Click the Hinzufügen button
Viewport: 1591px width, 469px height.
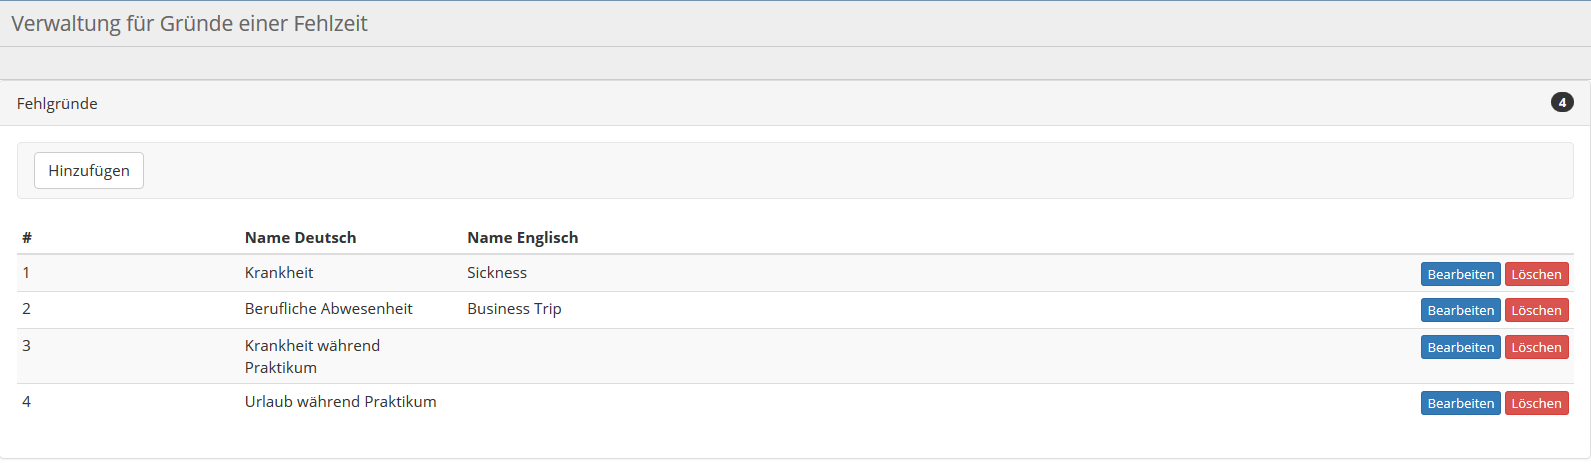coord(89,171)
